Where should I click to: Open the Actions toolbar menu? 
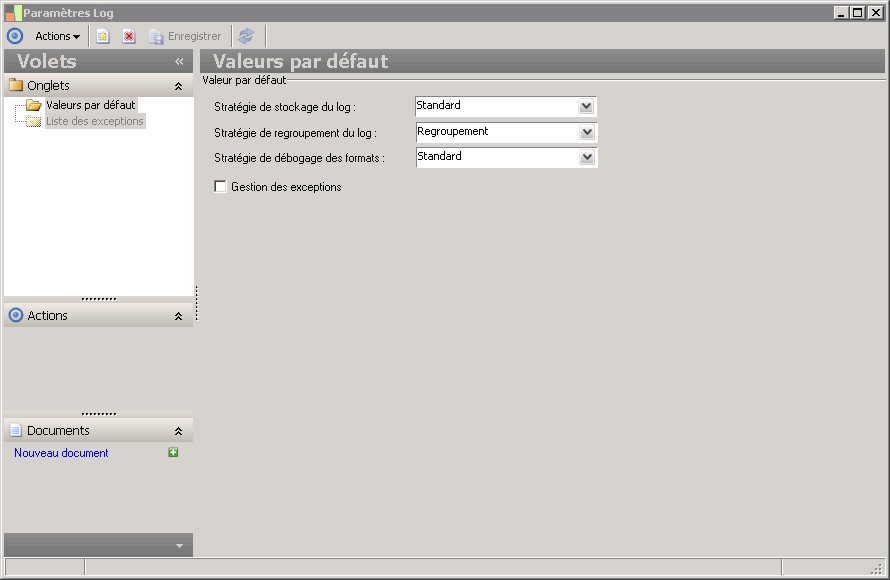pos(57,36)
